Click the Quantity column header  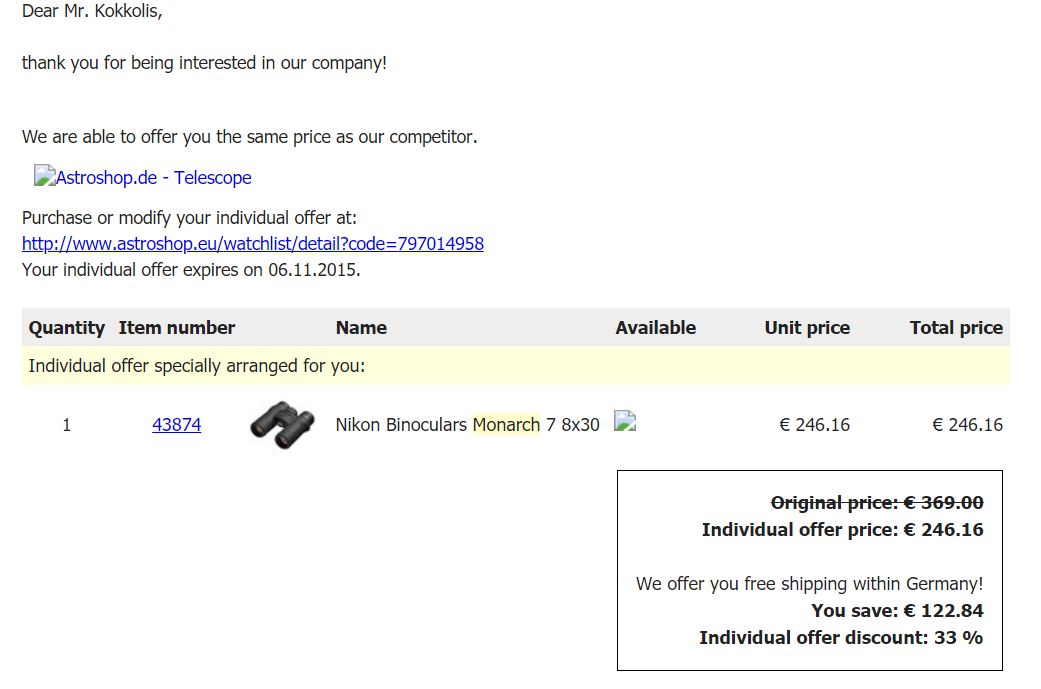pos(67,327)
